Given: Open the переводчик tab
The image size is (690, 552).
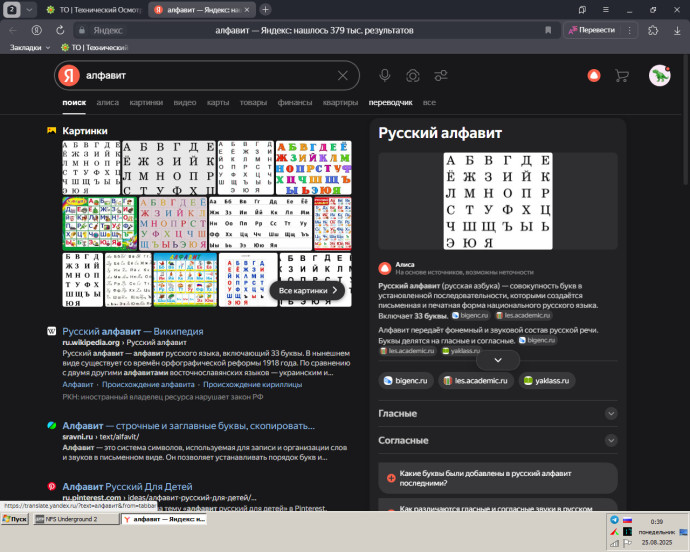Looking at the screenshot, I should (x=390, y=103).
